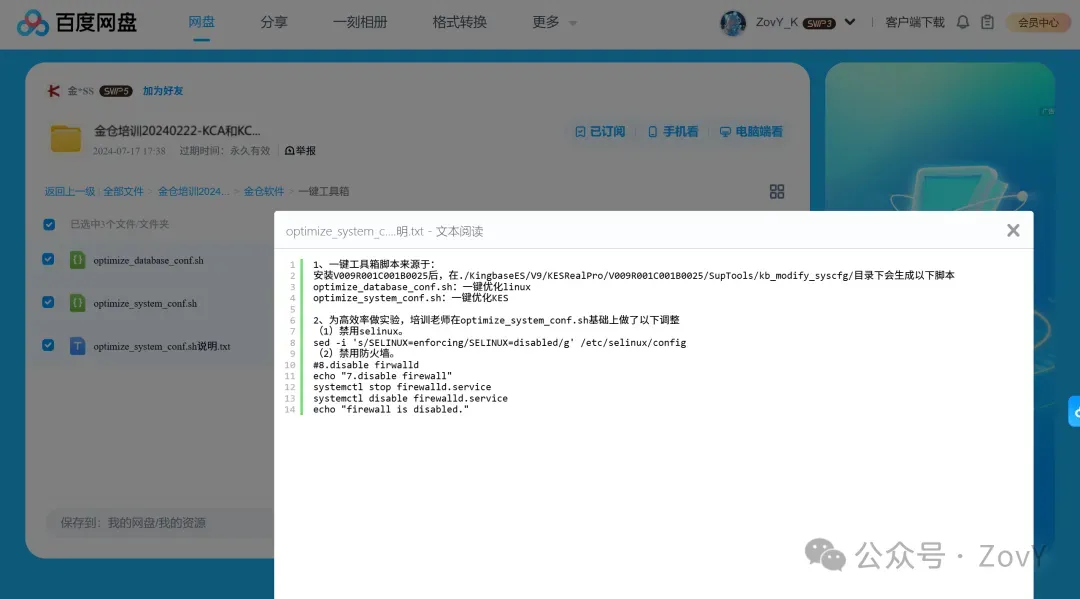
Task: Click optimize_system_conf.sh file icon
Action: click(x=77, y=303)
